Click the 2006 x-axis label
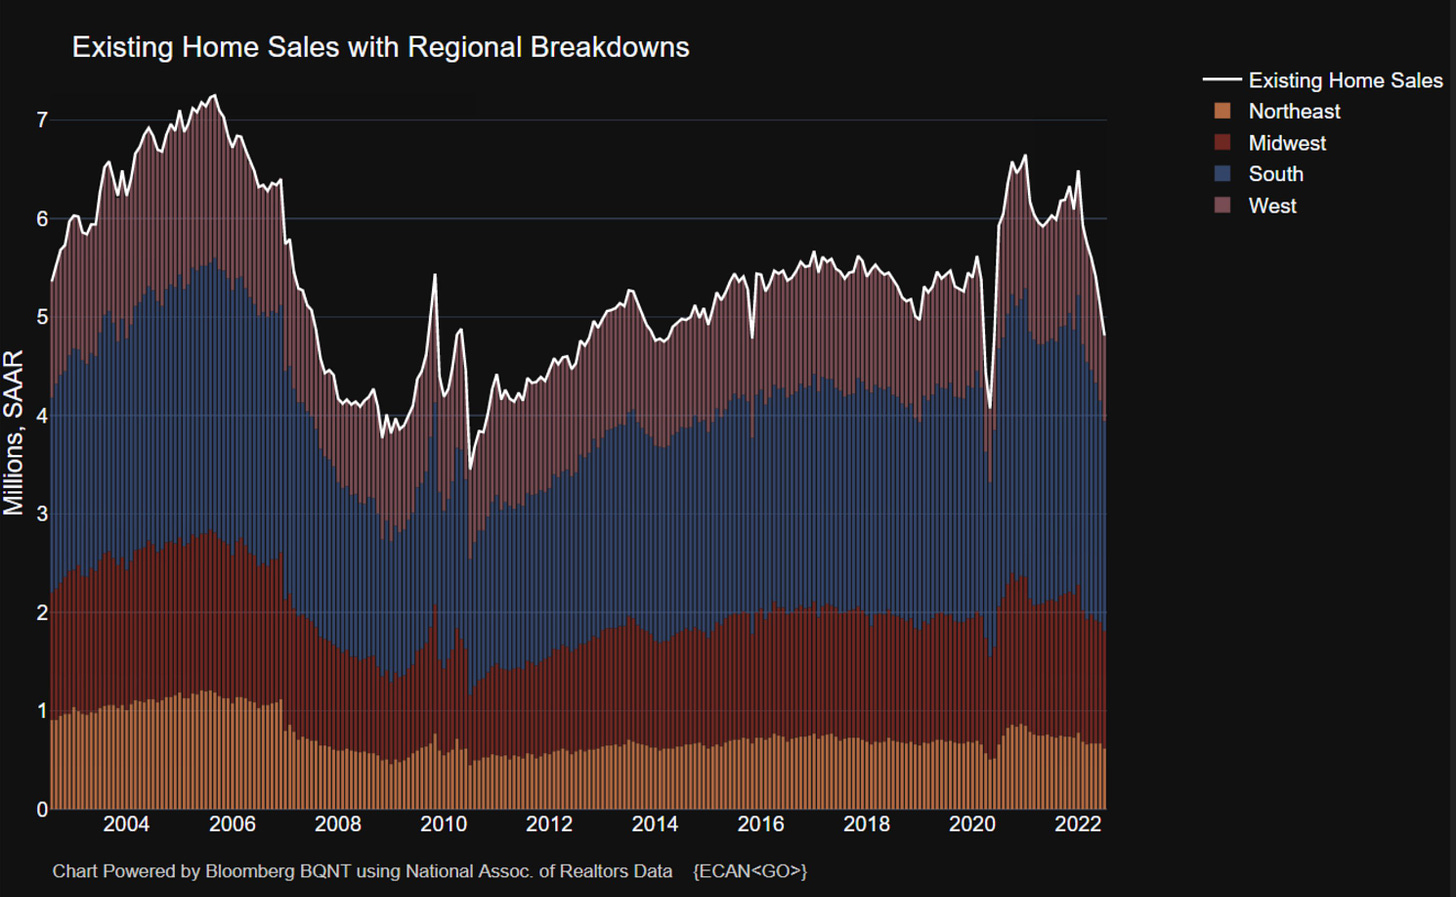The width and height of the screenshot is (1456, 897). pyautogui.click(x=232, y=824)
